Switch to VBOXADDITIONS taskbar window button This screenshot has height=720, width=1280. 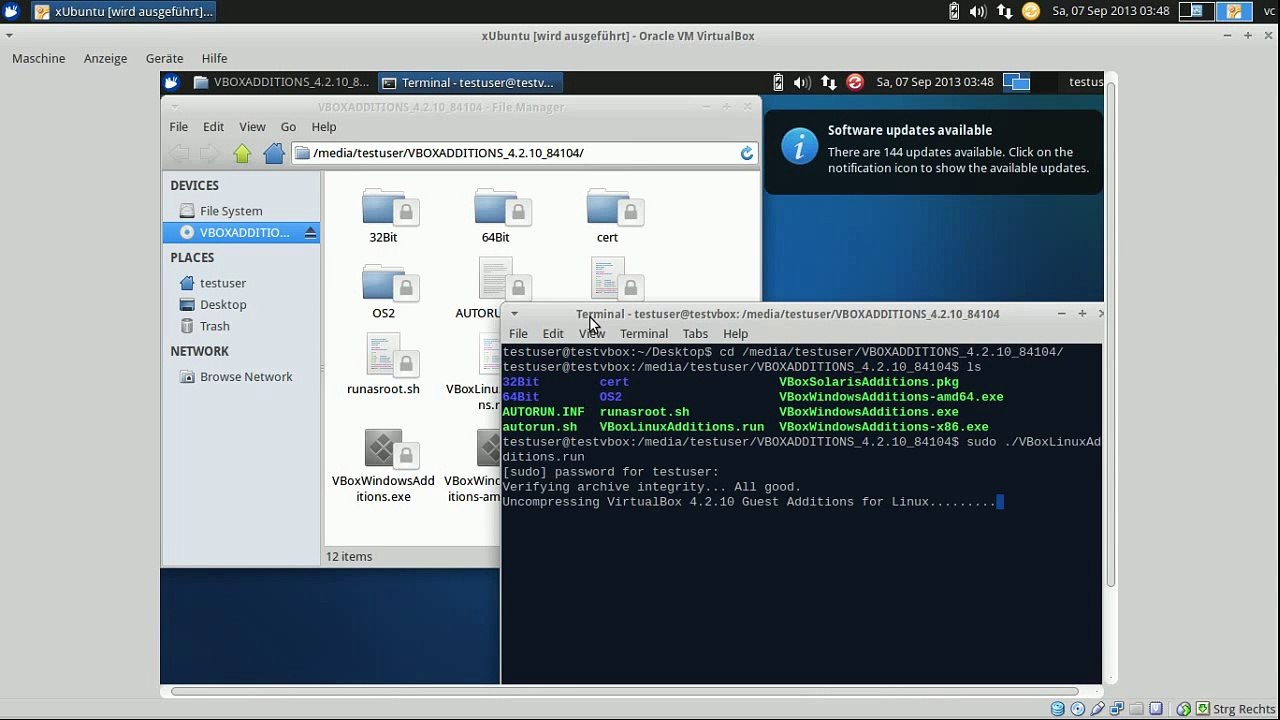pyautogui.click(x=281, y=82)
